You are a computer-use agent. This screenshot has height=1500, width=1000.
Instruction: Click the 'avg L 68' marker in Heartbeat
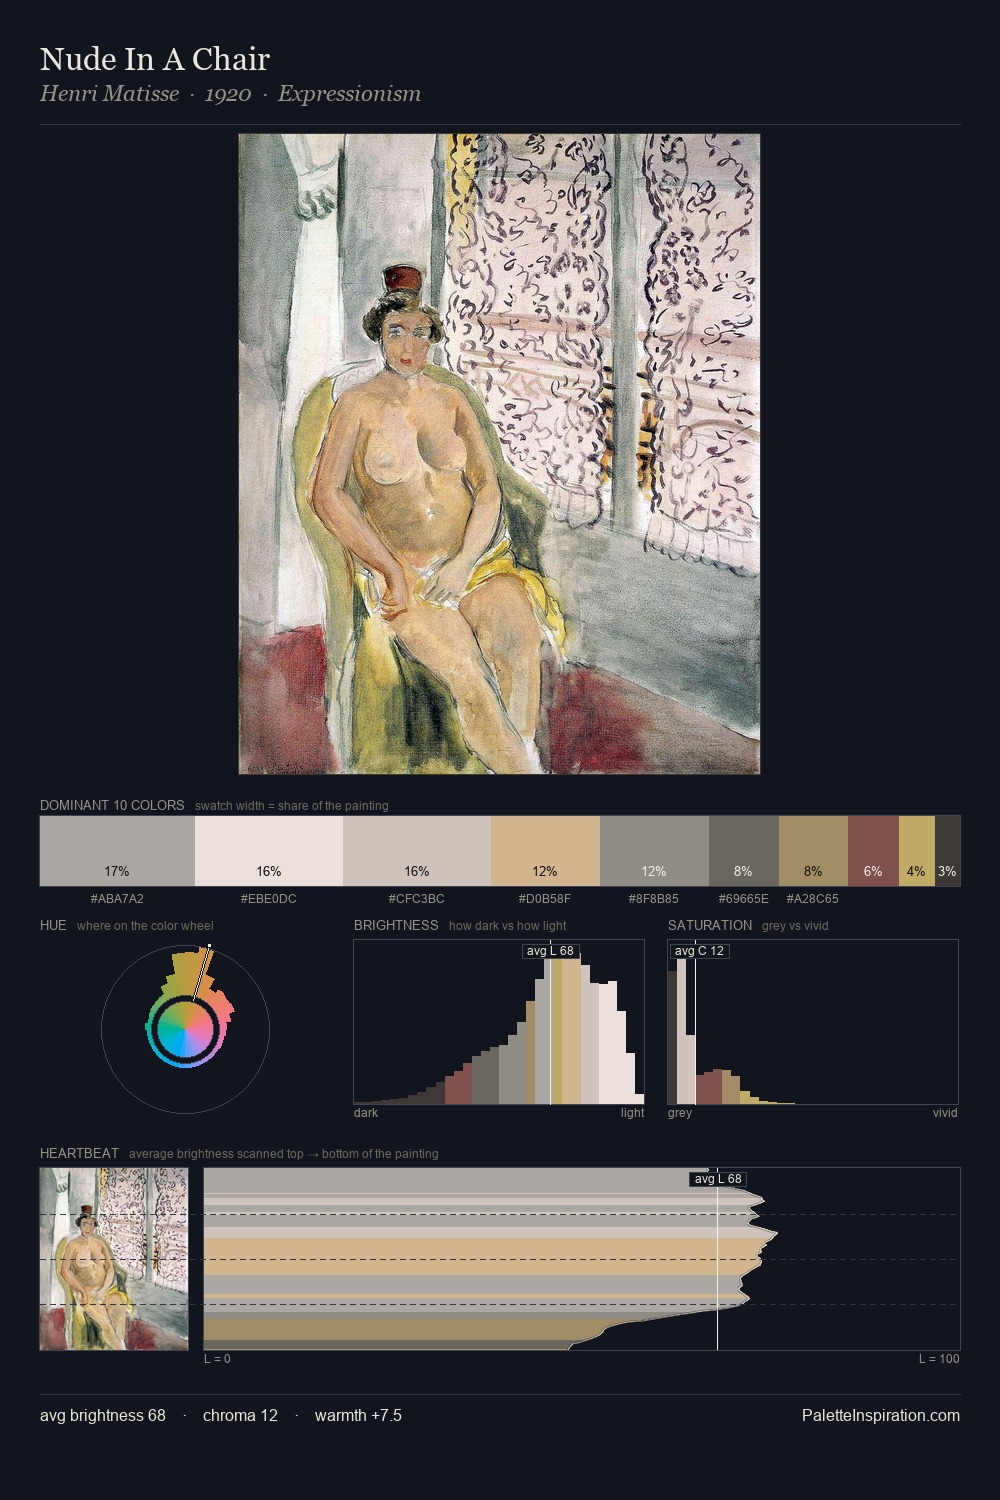coord(718,1179)
